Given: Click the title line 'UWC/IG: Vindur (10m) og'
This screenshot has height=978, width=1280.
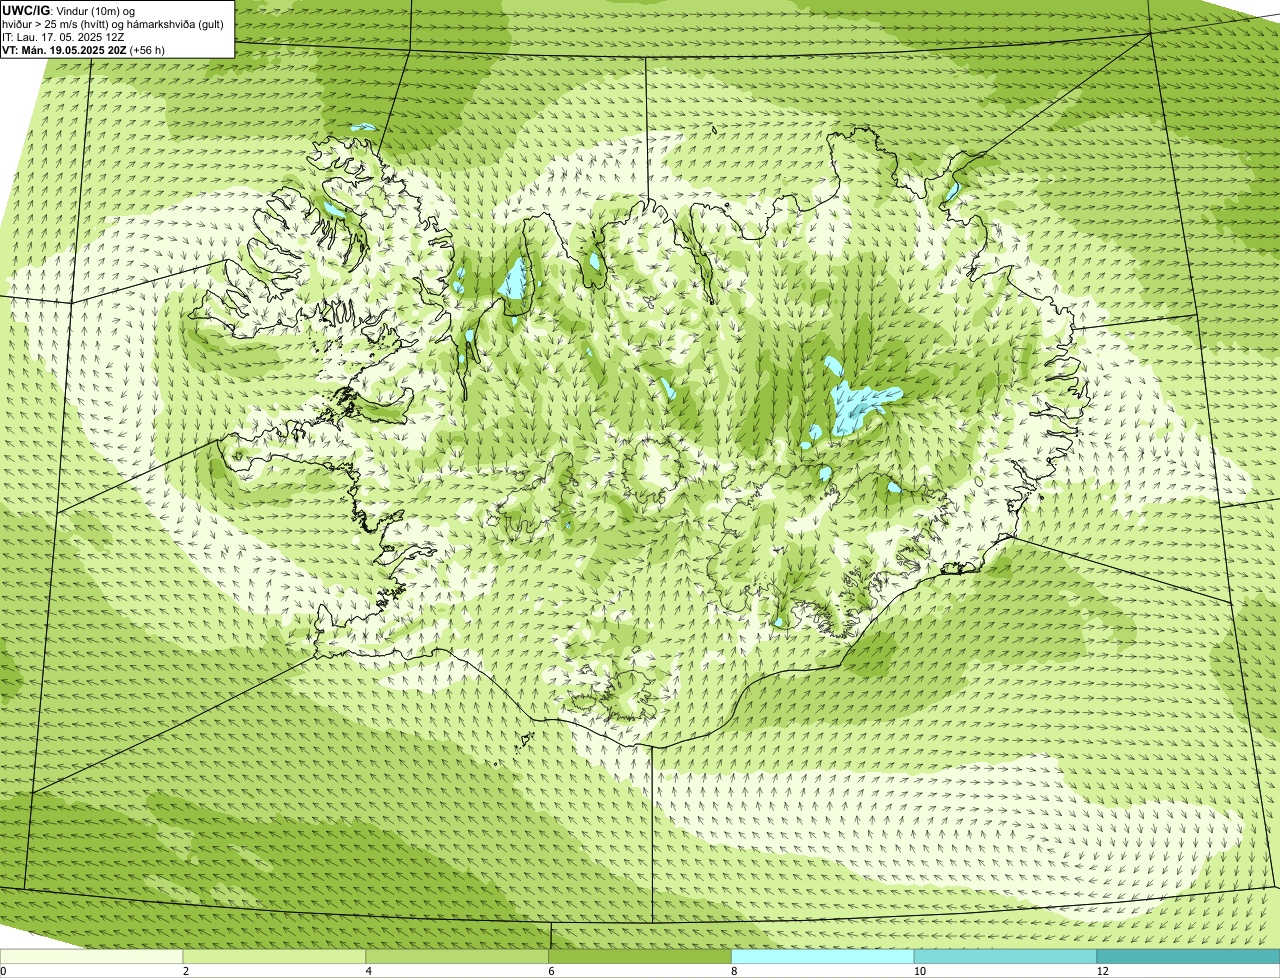Looking at the screenshot, I should point(68,11).
